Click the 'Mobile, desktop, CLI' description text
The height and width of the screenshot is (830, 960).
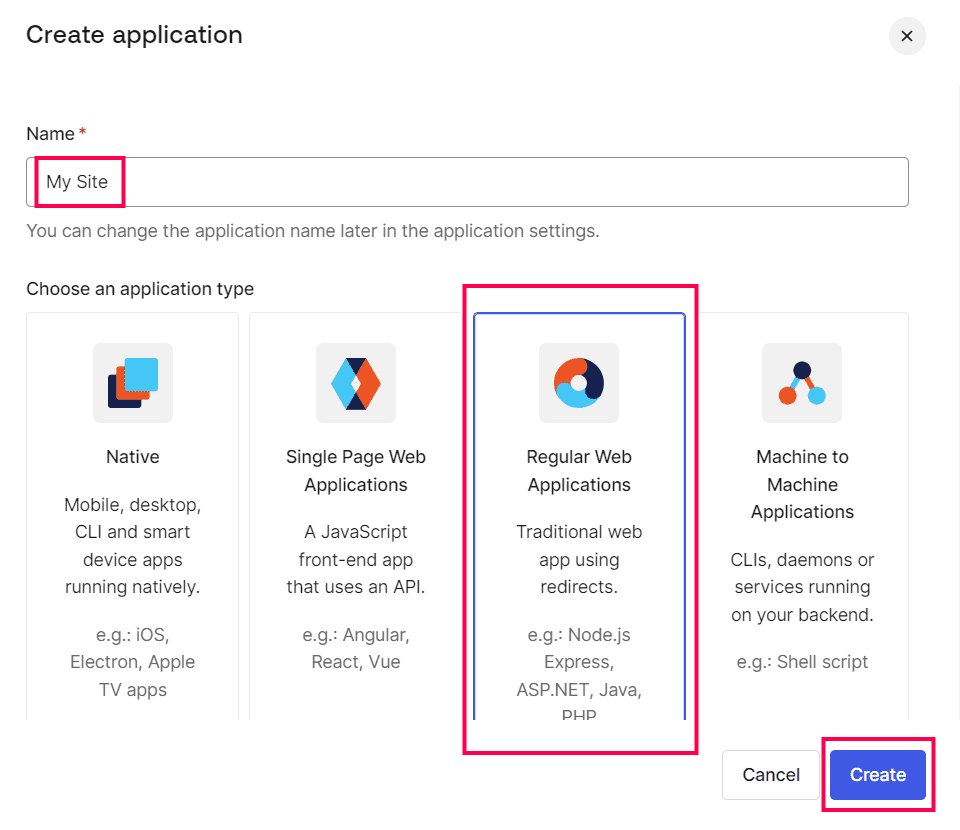pos(133,546)
